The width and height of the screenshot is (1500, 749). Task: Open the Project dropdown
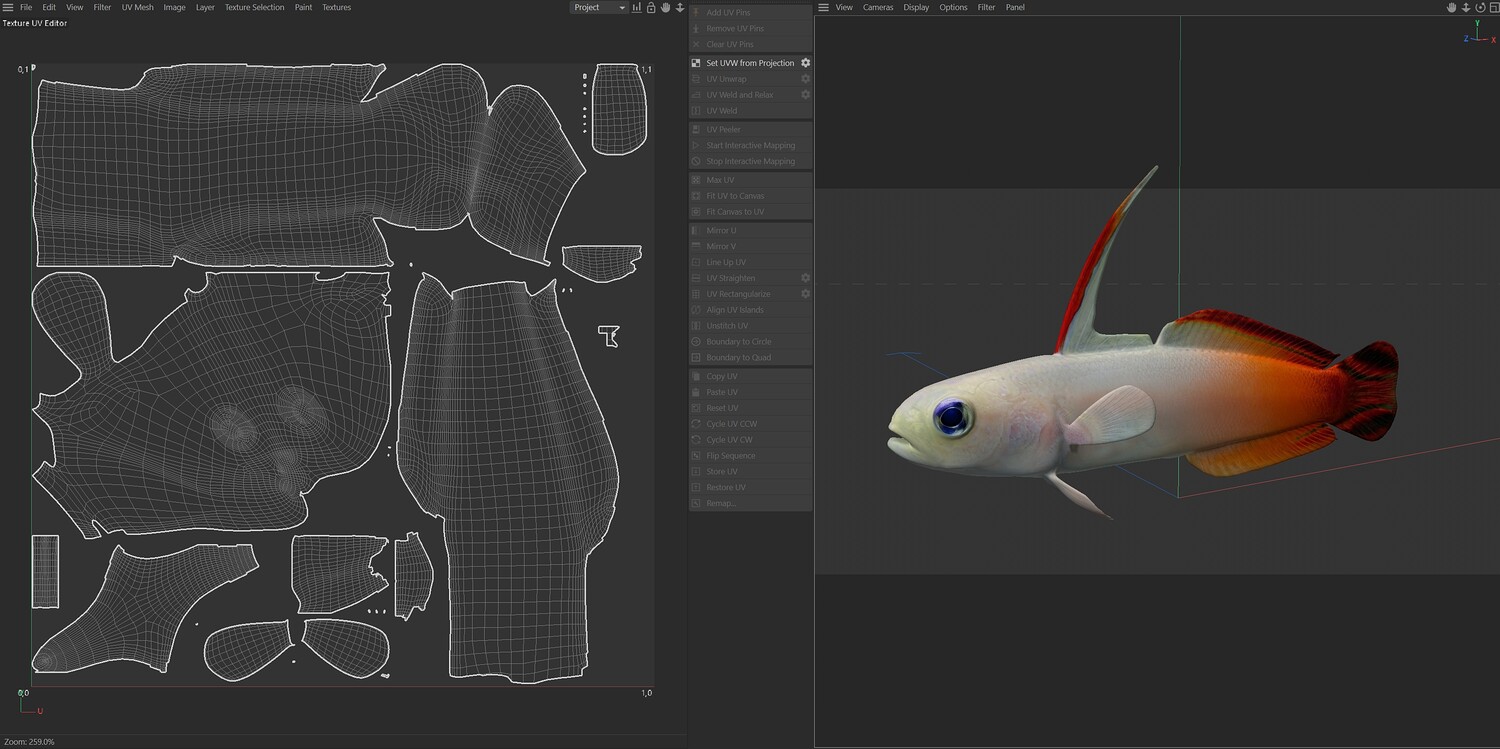pyautogui.click(x=598, y=7)
